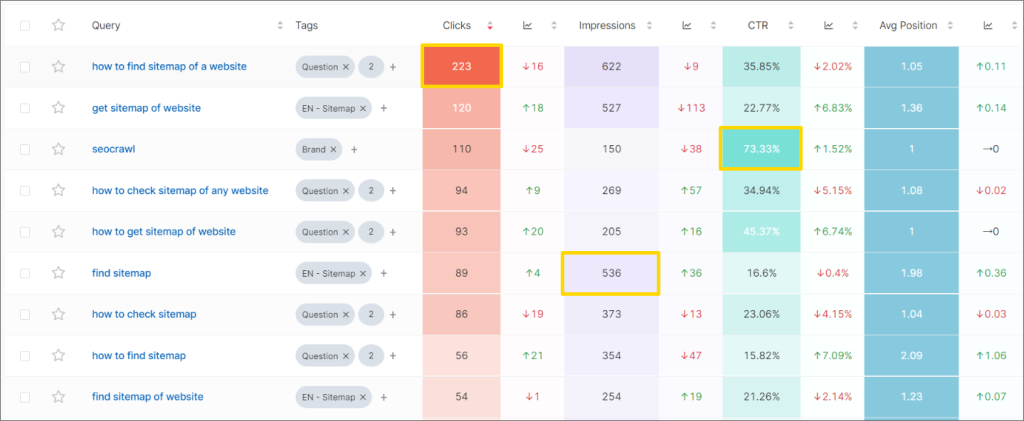Remove Brand tag from seocrawl row
This screenshot has width=1024, height=421.
click(333, 149)
